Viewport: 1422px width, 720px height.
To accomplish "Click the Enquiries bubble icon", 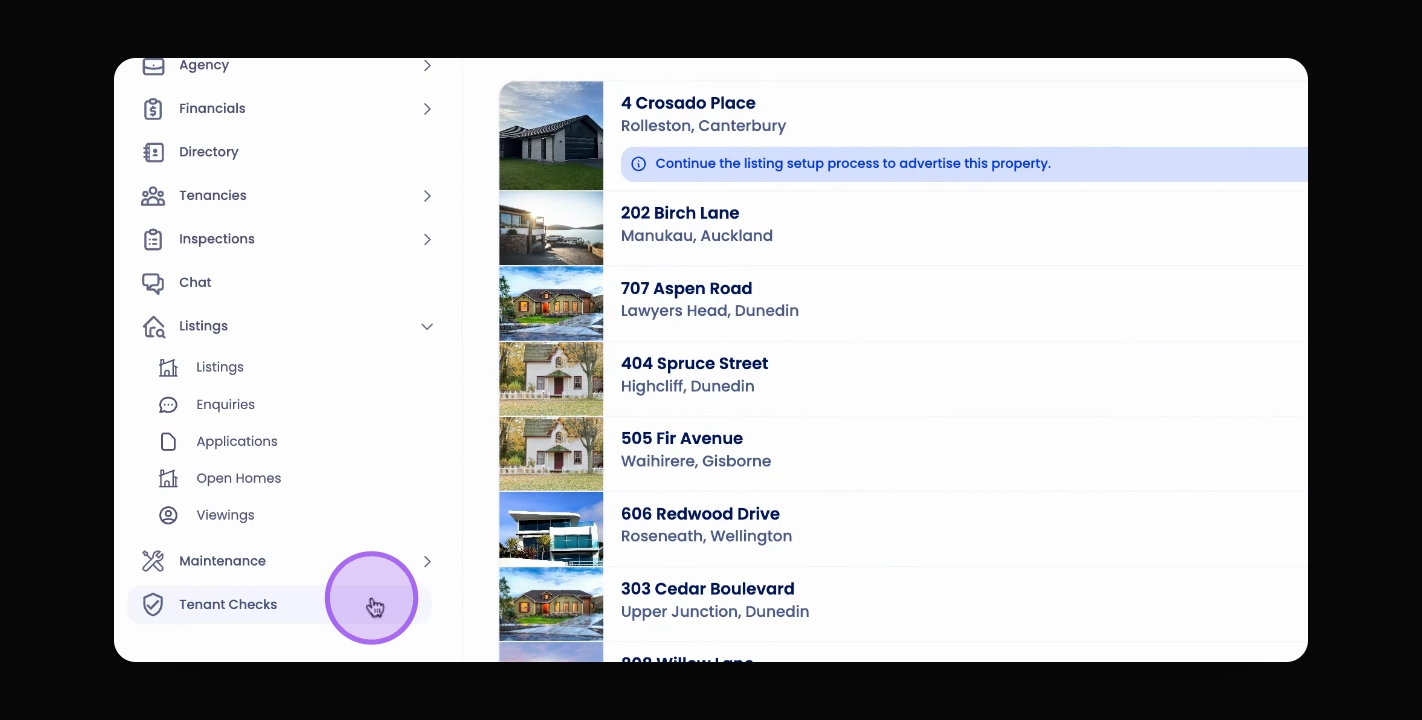I will (168, 405).
